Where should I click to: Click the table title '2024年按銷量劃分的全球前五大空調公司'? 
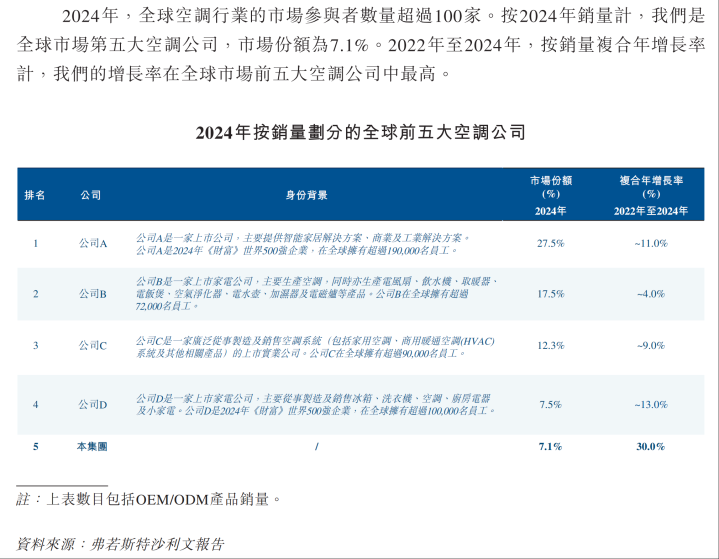click(x=360, y=133)
